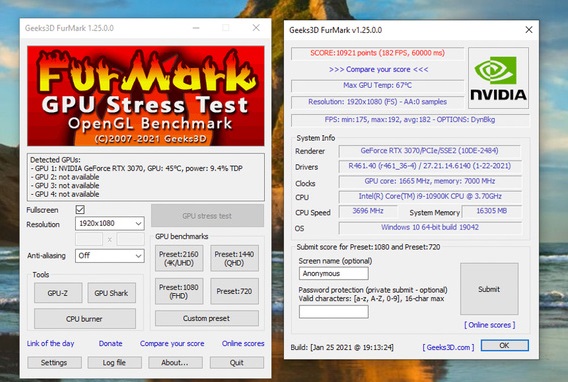Screen dimensions: 568x382
Task: Click custom resolution height field
Action: pos(130,239)
